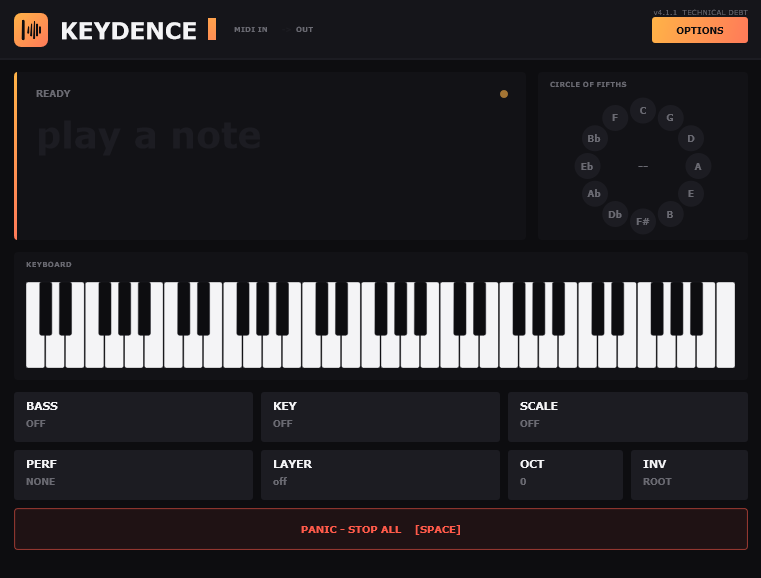The image size is (761, 578).
Task: Select Db on the circle of fifths
Action: 615,215
